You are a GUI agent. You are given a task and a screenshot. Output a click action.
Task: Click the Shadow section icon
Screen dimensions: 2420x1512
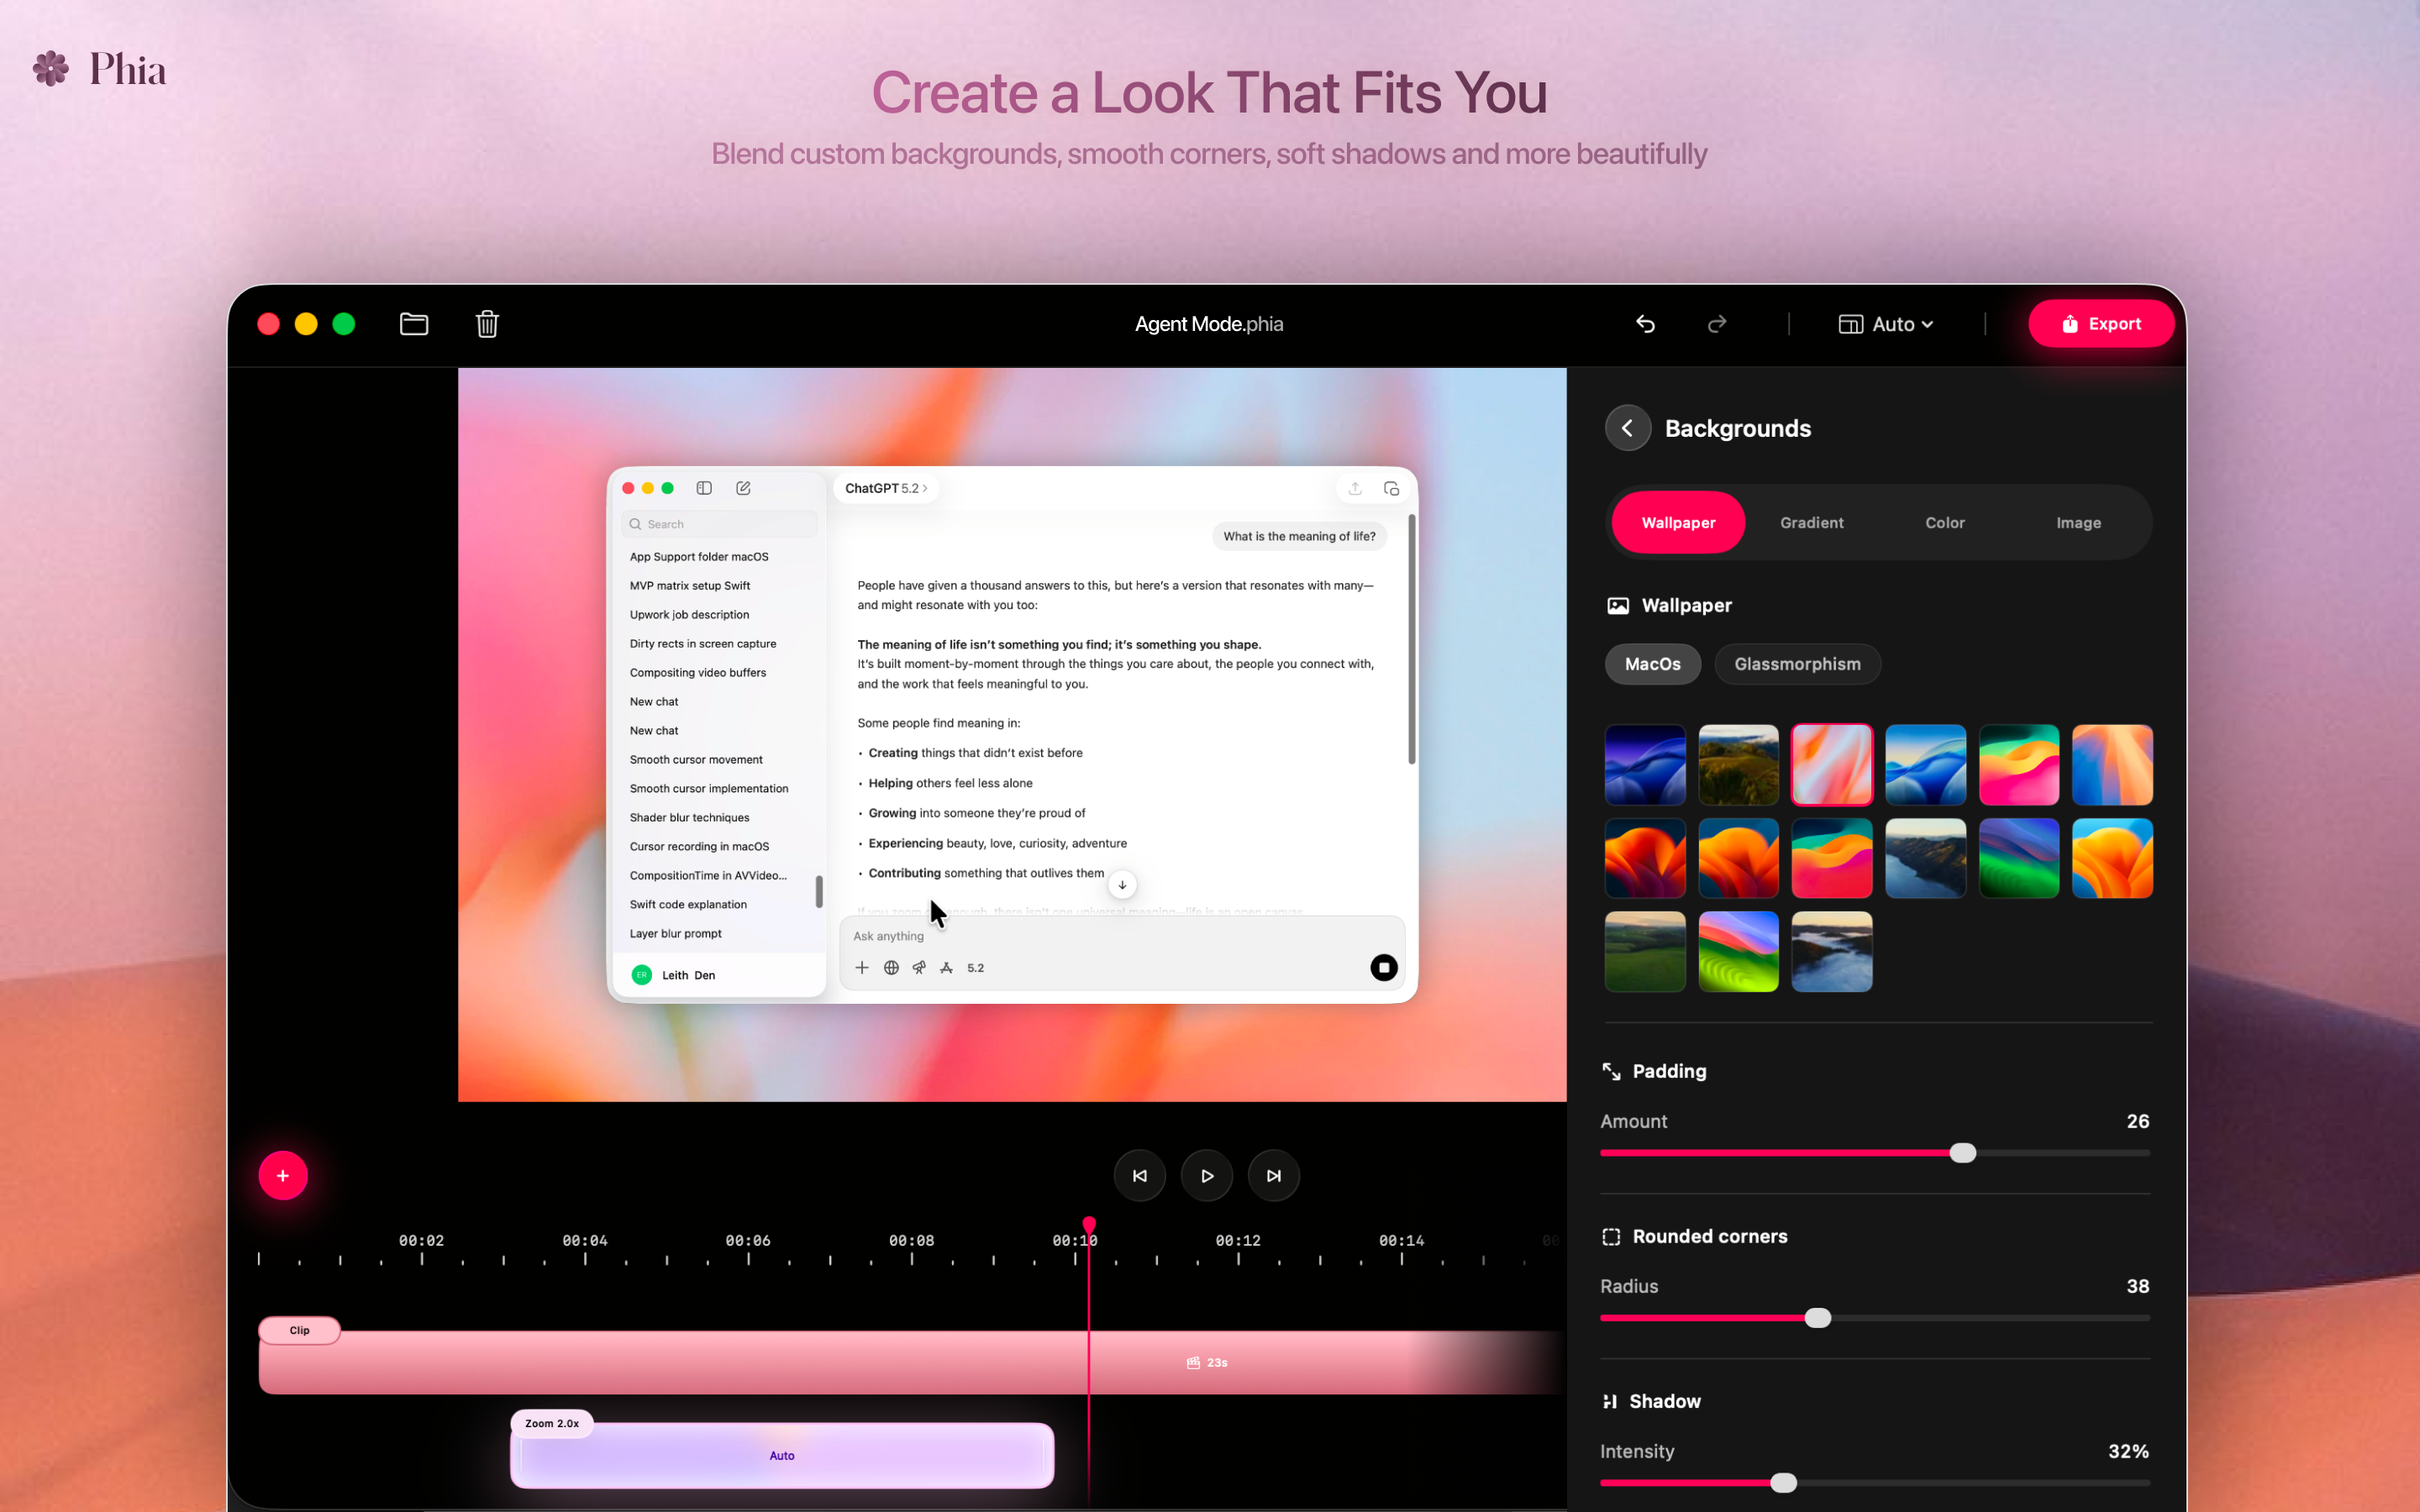coord(1611,1401)
